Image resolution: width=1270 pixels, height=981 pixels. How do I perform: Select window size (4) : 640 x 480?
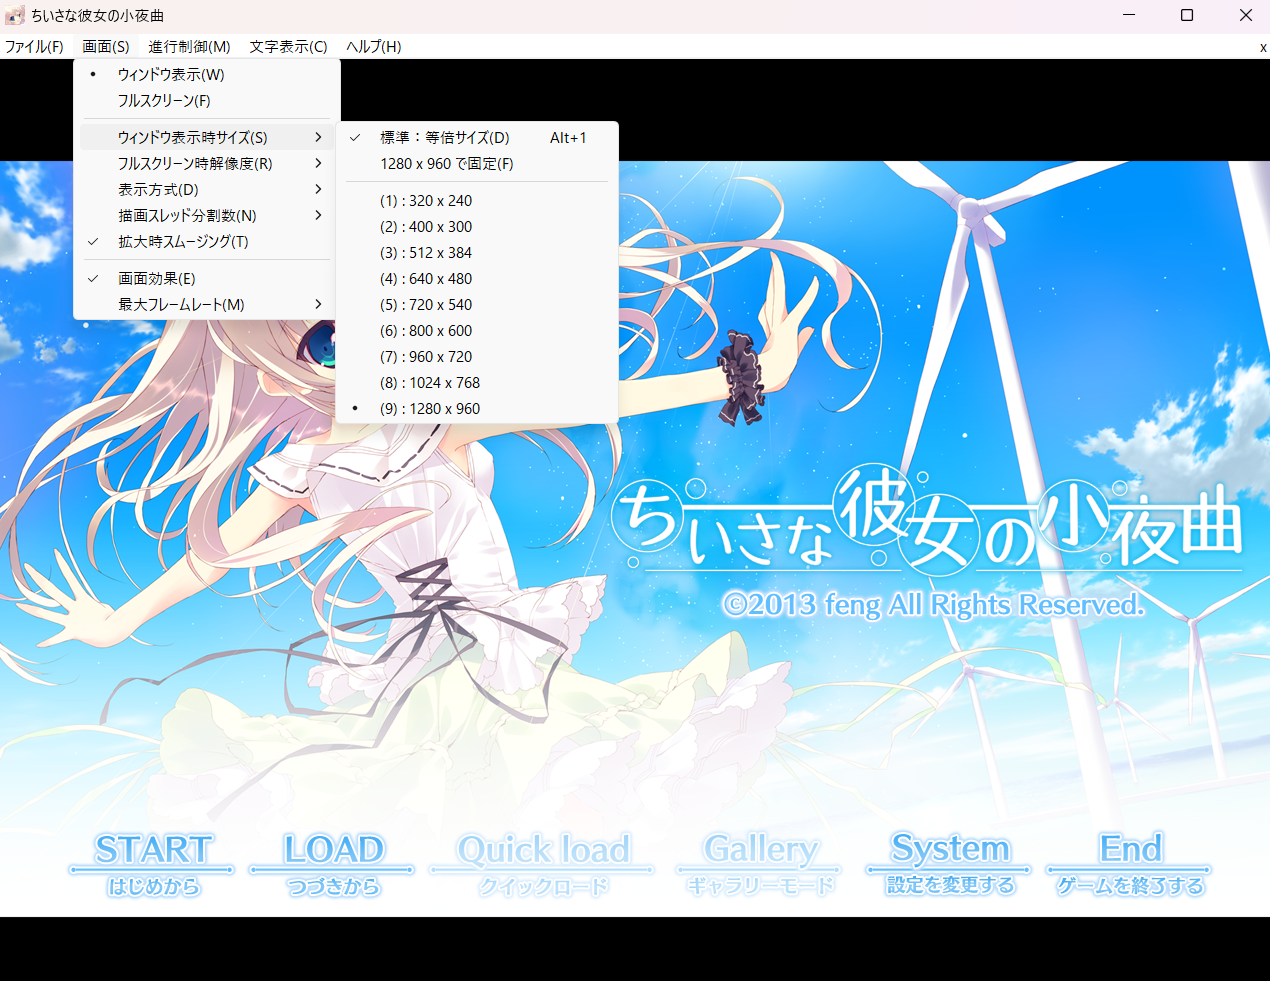click(x=477, y=279)
